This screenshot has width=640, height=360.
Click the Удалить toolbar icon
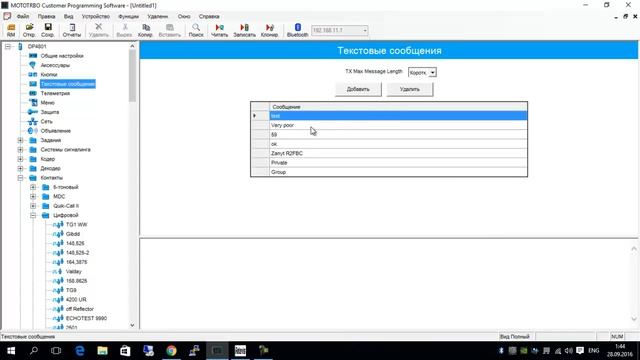click(x=98, y=30)
